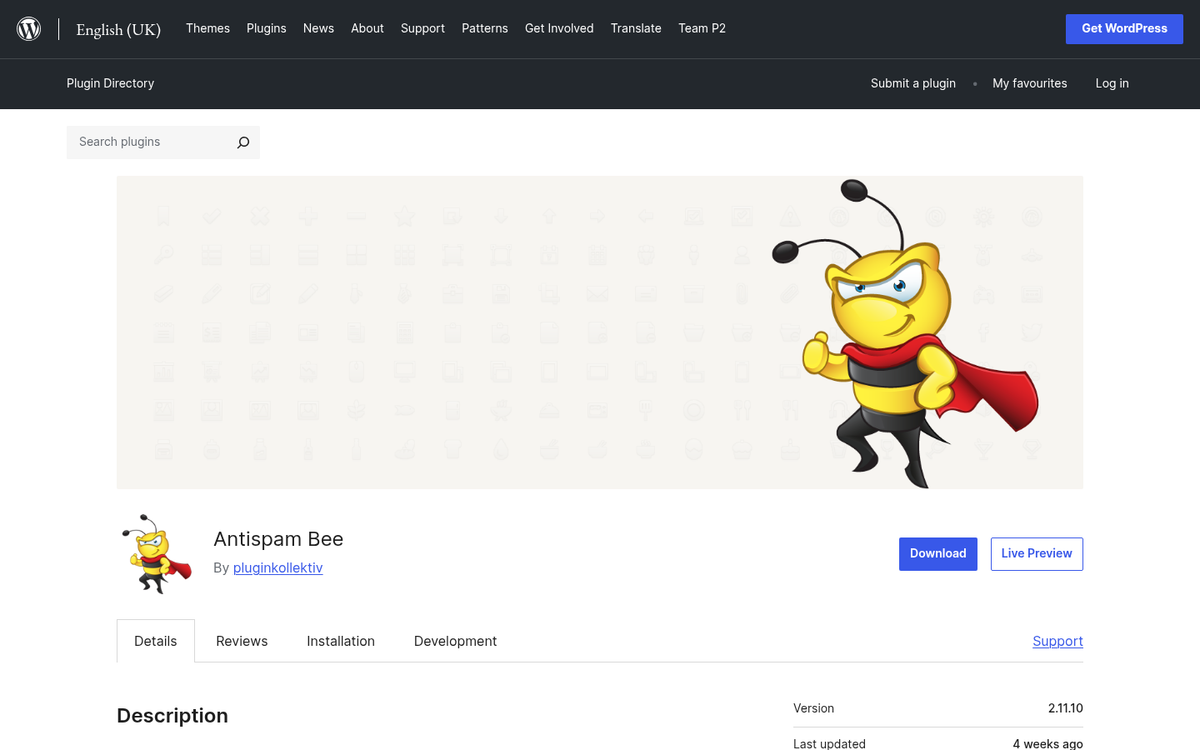The image size is (1200, 750).
Task: Click the search magnifier icon
Action: [x=242, y=142]
